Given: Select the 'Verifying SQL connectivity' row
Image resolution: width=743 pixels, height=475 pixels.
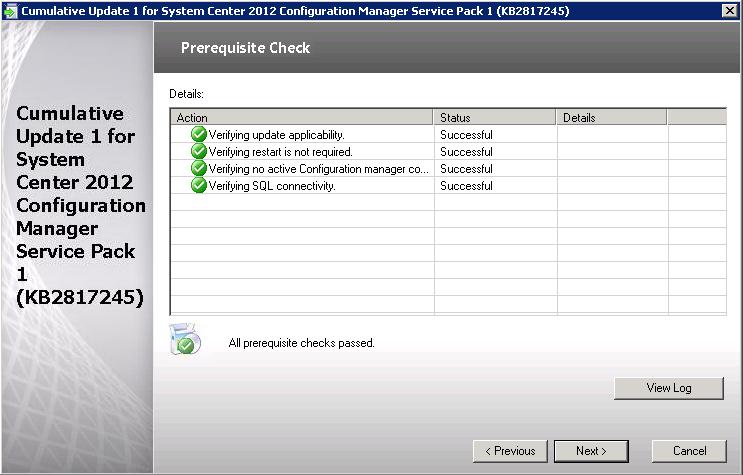Looking at the screenshot, I should [x=272, y=186].
